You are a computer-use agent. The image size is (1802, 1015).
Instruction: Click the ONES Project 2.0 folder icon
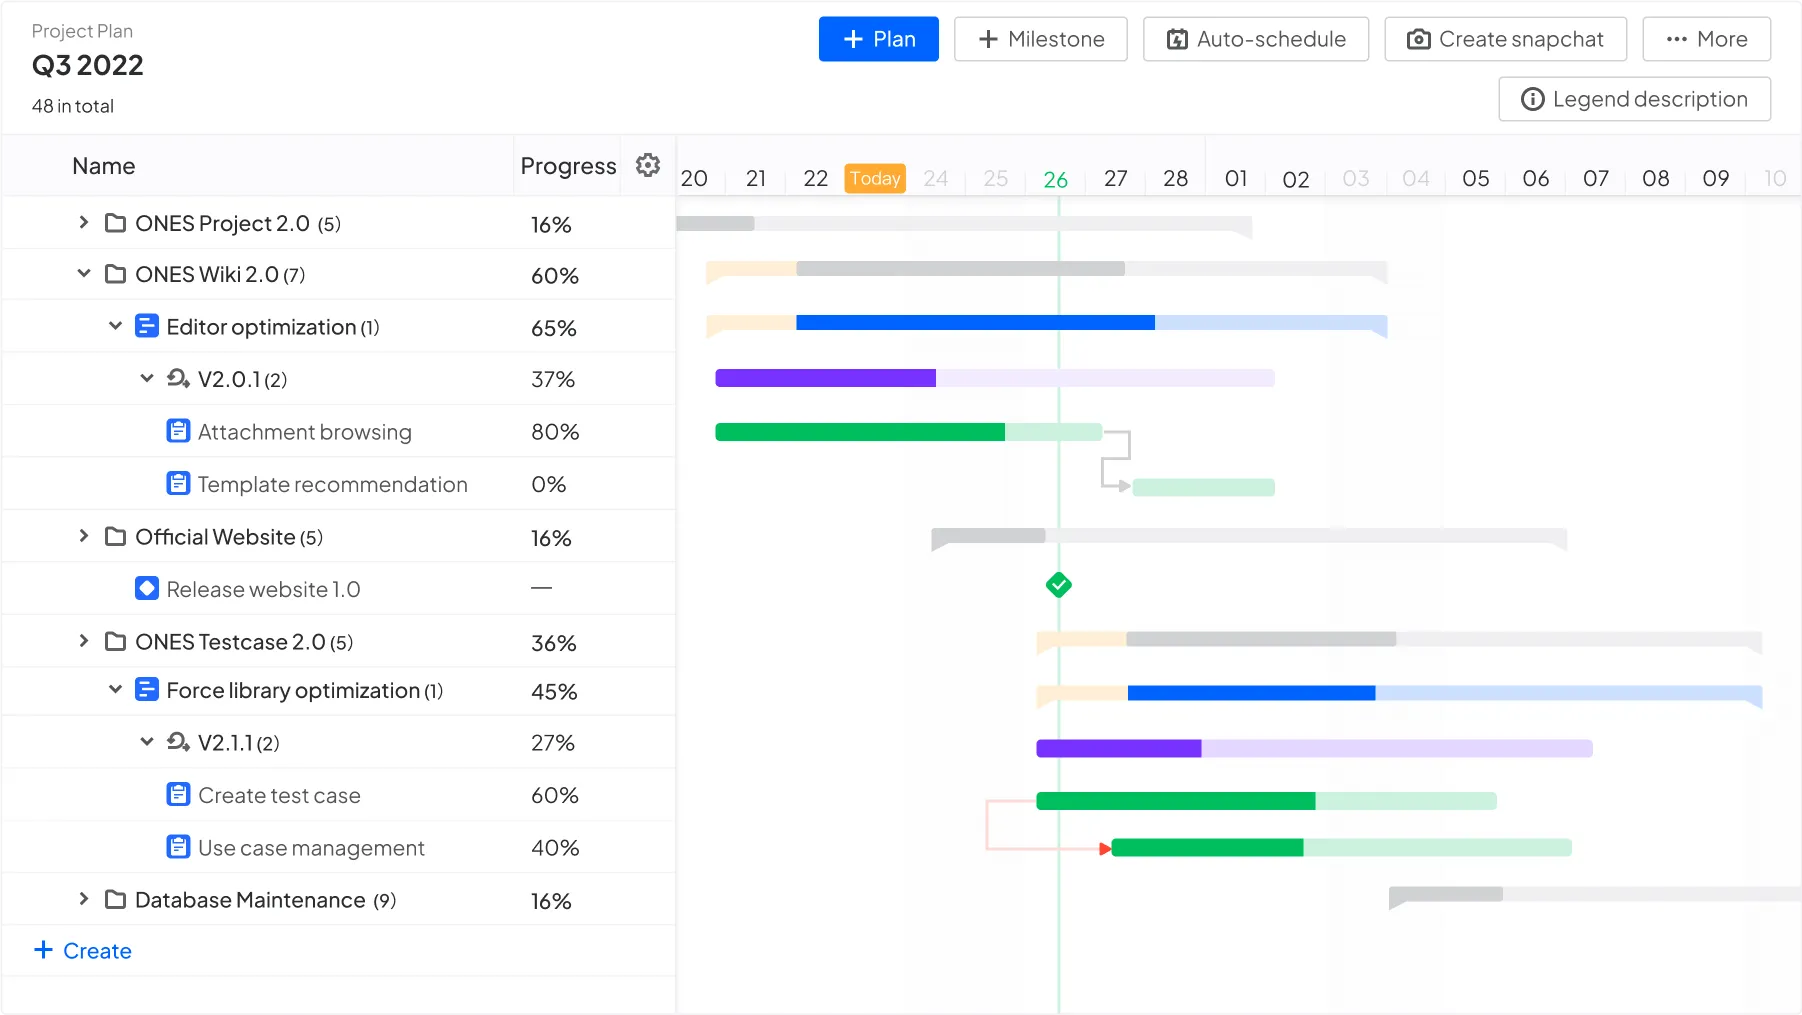click(116, 223)
